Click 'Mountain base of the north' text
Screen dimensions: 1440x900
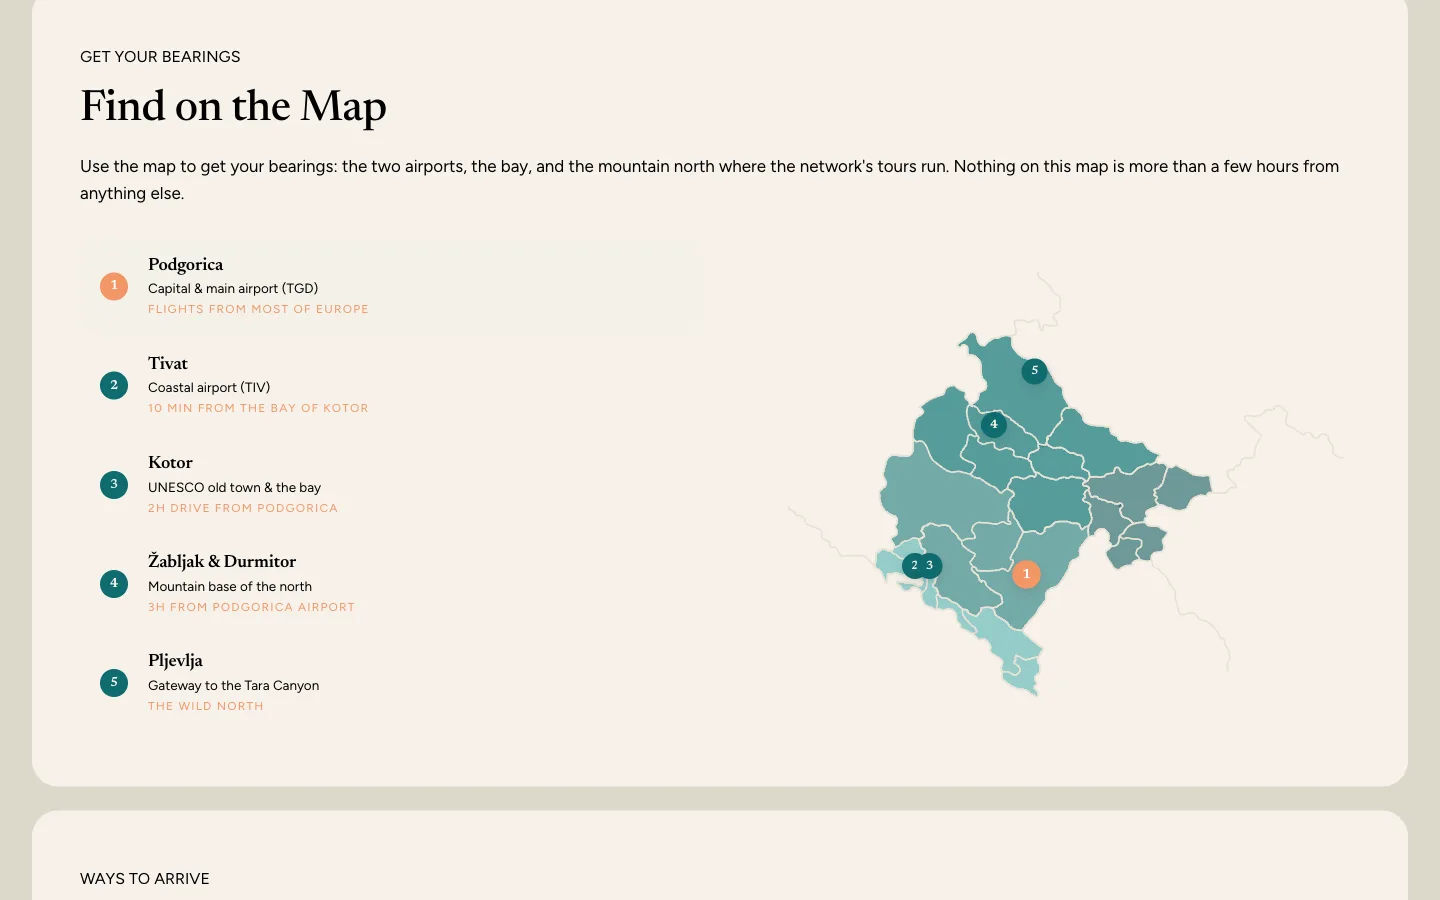(x=230, y=586)
